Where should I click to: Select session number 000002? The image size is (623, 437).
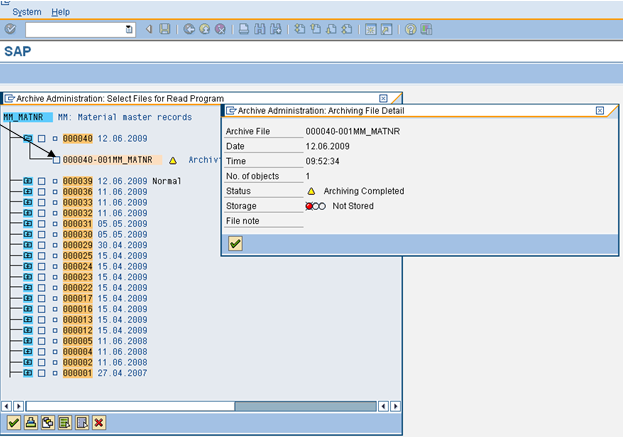tap(77, 362)
